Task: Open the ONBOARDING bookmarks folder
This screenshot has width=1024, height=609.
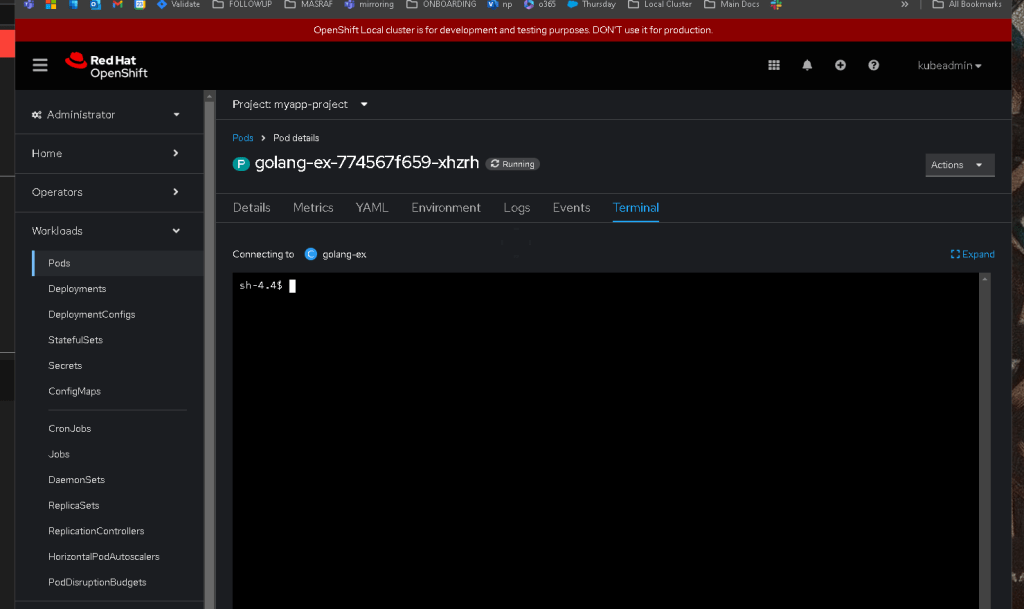Action: tap(441, 5)
